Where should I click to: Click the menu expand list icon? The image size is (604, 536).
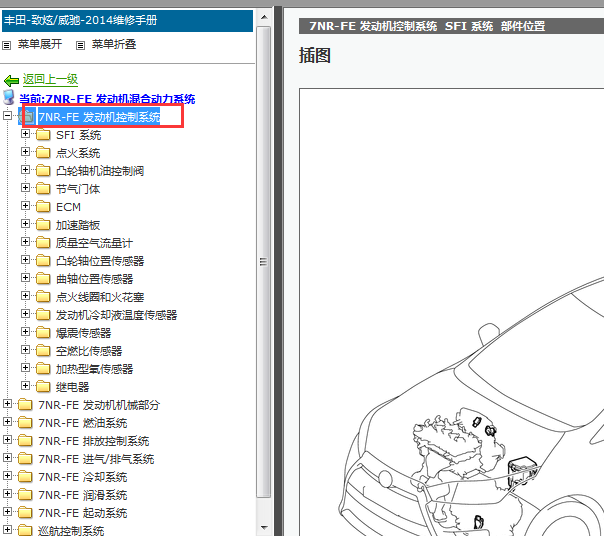(x=7, y=46)
